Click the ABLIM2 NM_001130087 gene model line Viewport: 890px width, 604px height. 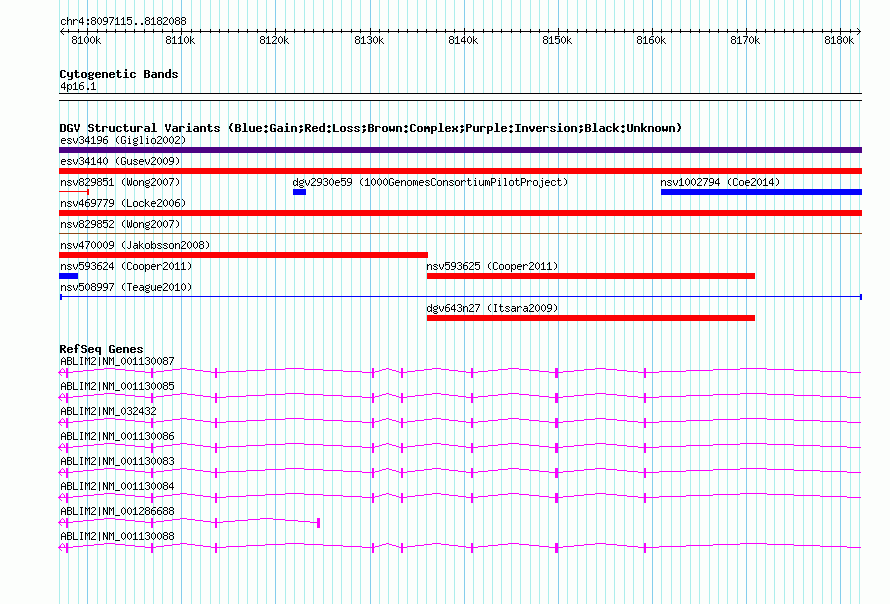[460, 372]
